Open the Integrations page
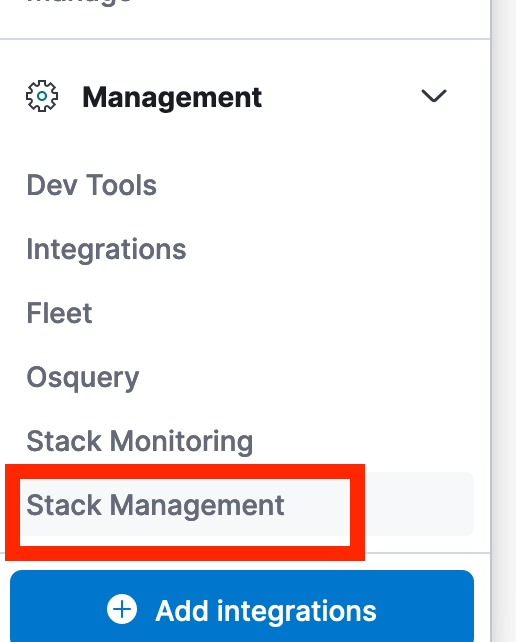Image resolution: width=516 pixels, height=642 pixels. tap(106, 249)
